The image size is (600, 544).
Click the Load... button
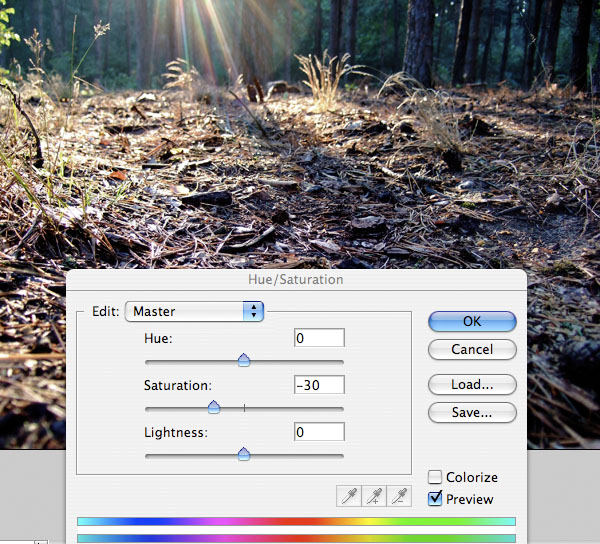tap(472, 384)
